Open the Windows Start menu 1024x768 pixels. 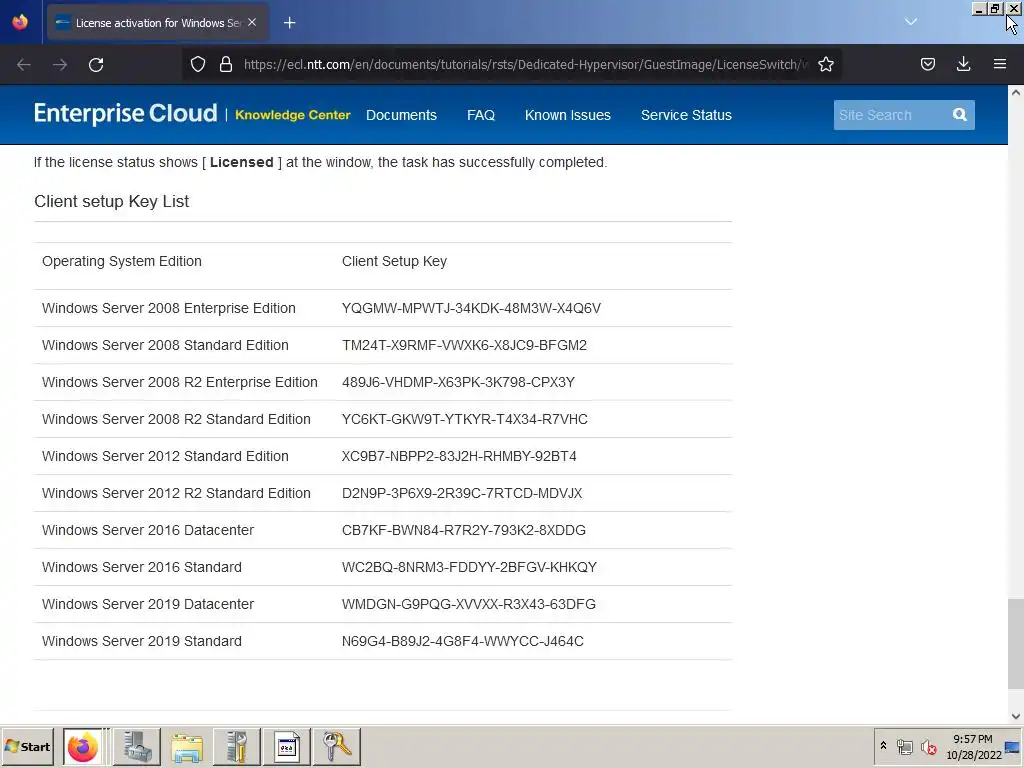(28, 746)
